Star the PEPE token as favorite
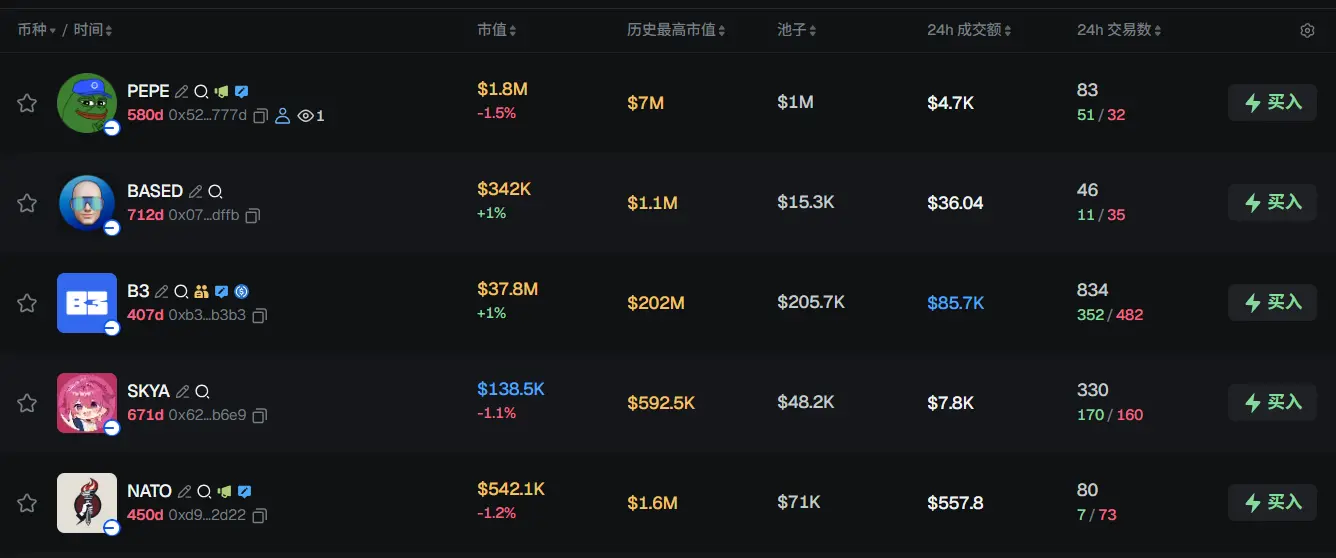 (x=27, y=103)
